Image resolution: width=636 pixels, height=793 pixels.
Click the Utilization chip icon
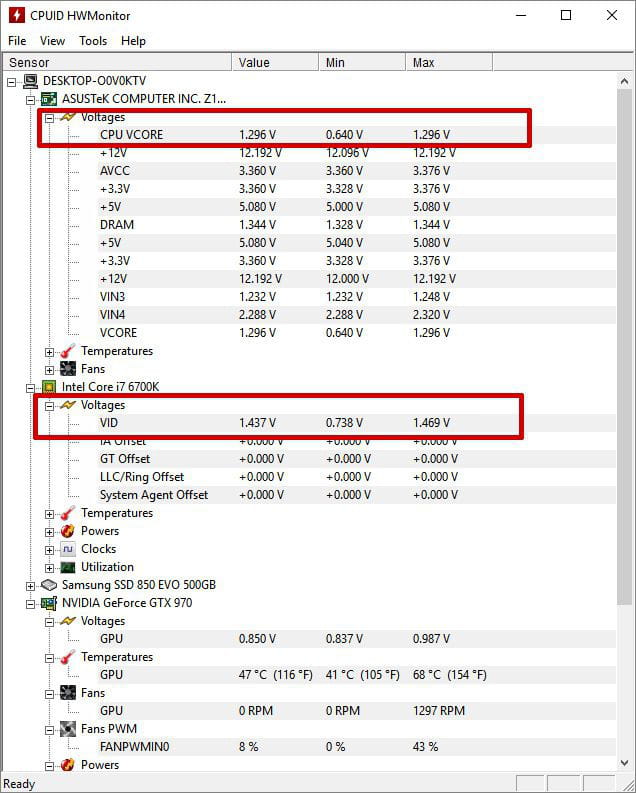[x=68, y=567]
